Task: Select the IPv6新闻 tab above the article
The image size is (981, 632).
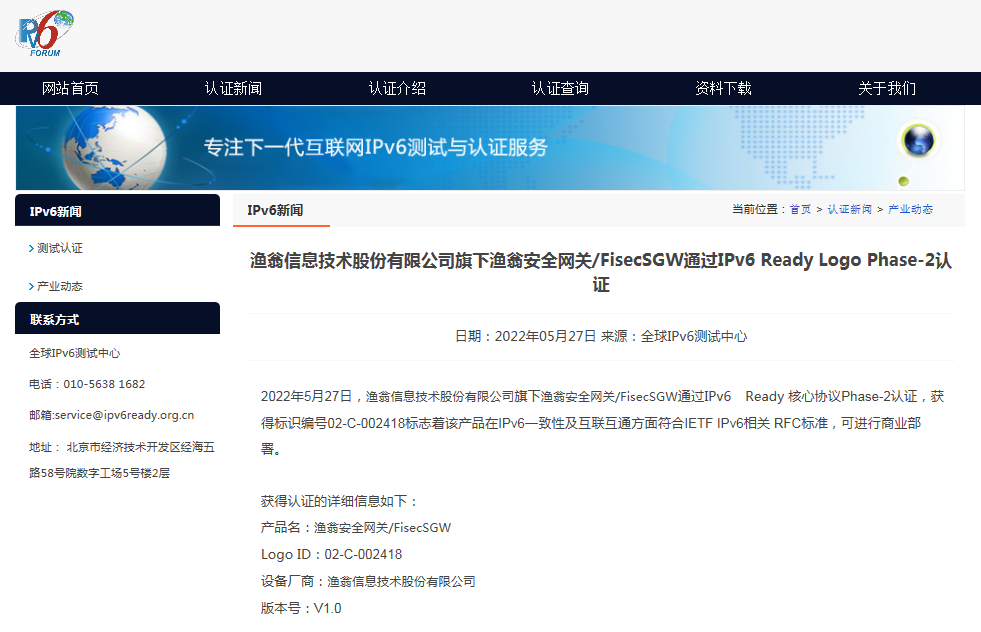Action: (275, 210)
